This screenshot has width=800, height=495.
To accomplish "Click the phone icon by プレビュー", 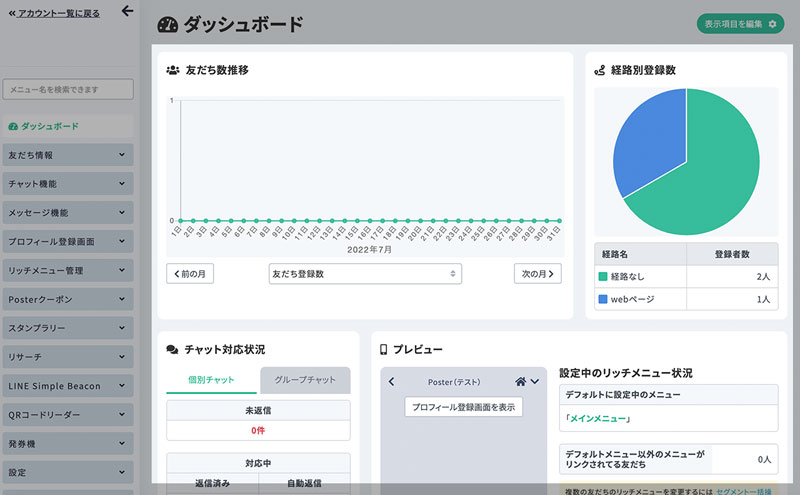I will pyautogui.click(x=383, y=350).
